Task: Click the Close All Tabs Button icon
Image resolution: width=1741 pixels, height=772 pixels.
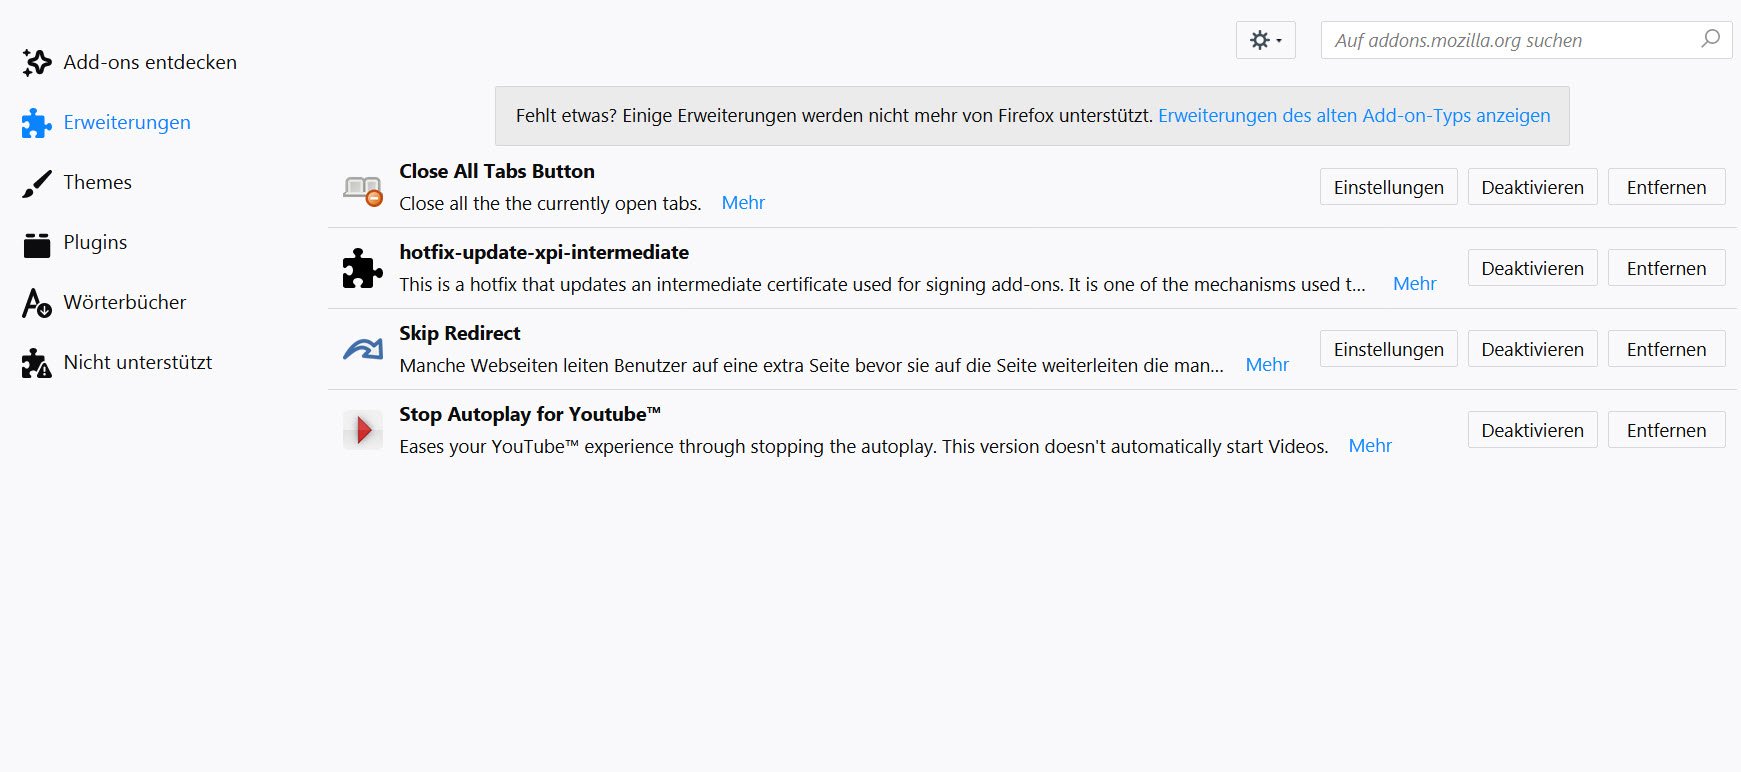Action: pos(363,189)
